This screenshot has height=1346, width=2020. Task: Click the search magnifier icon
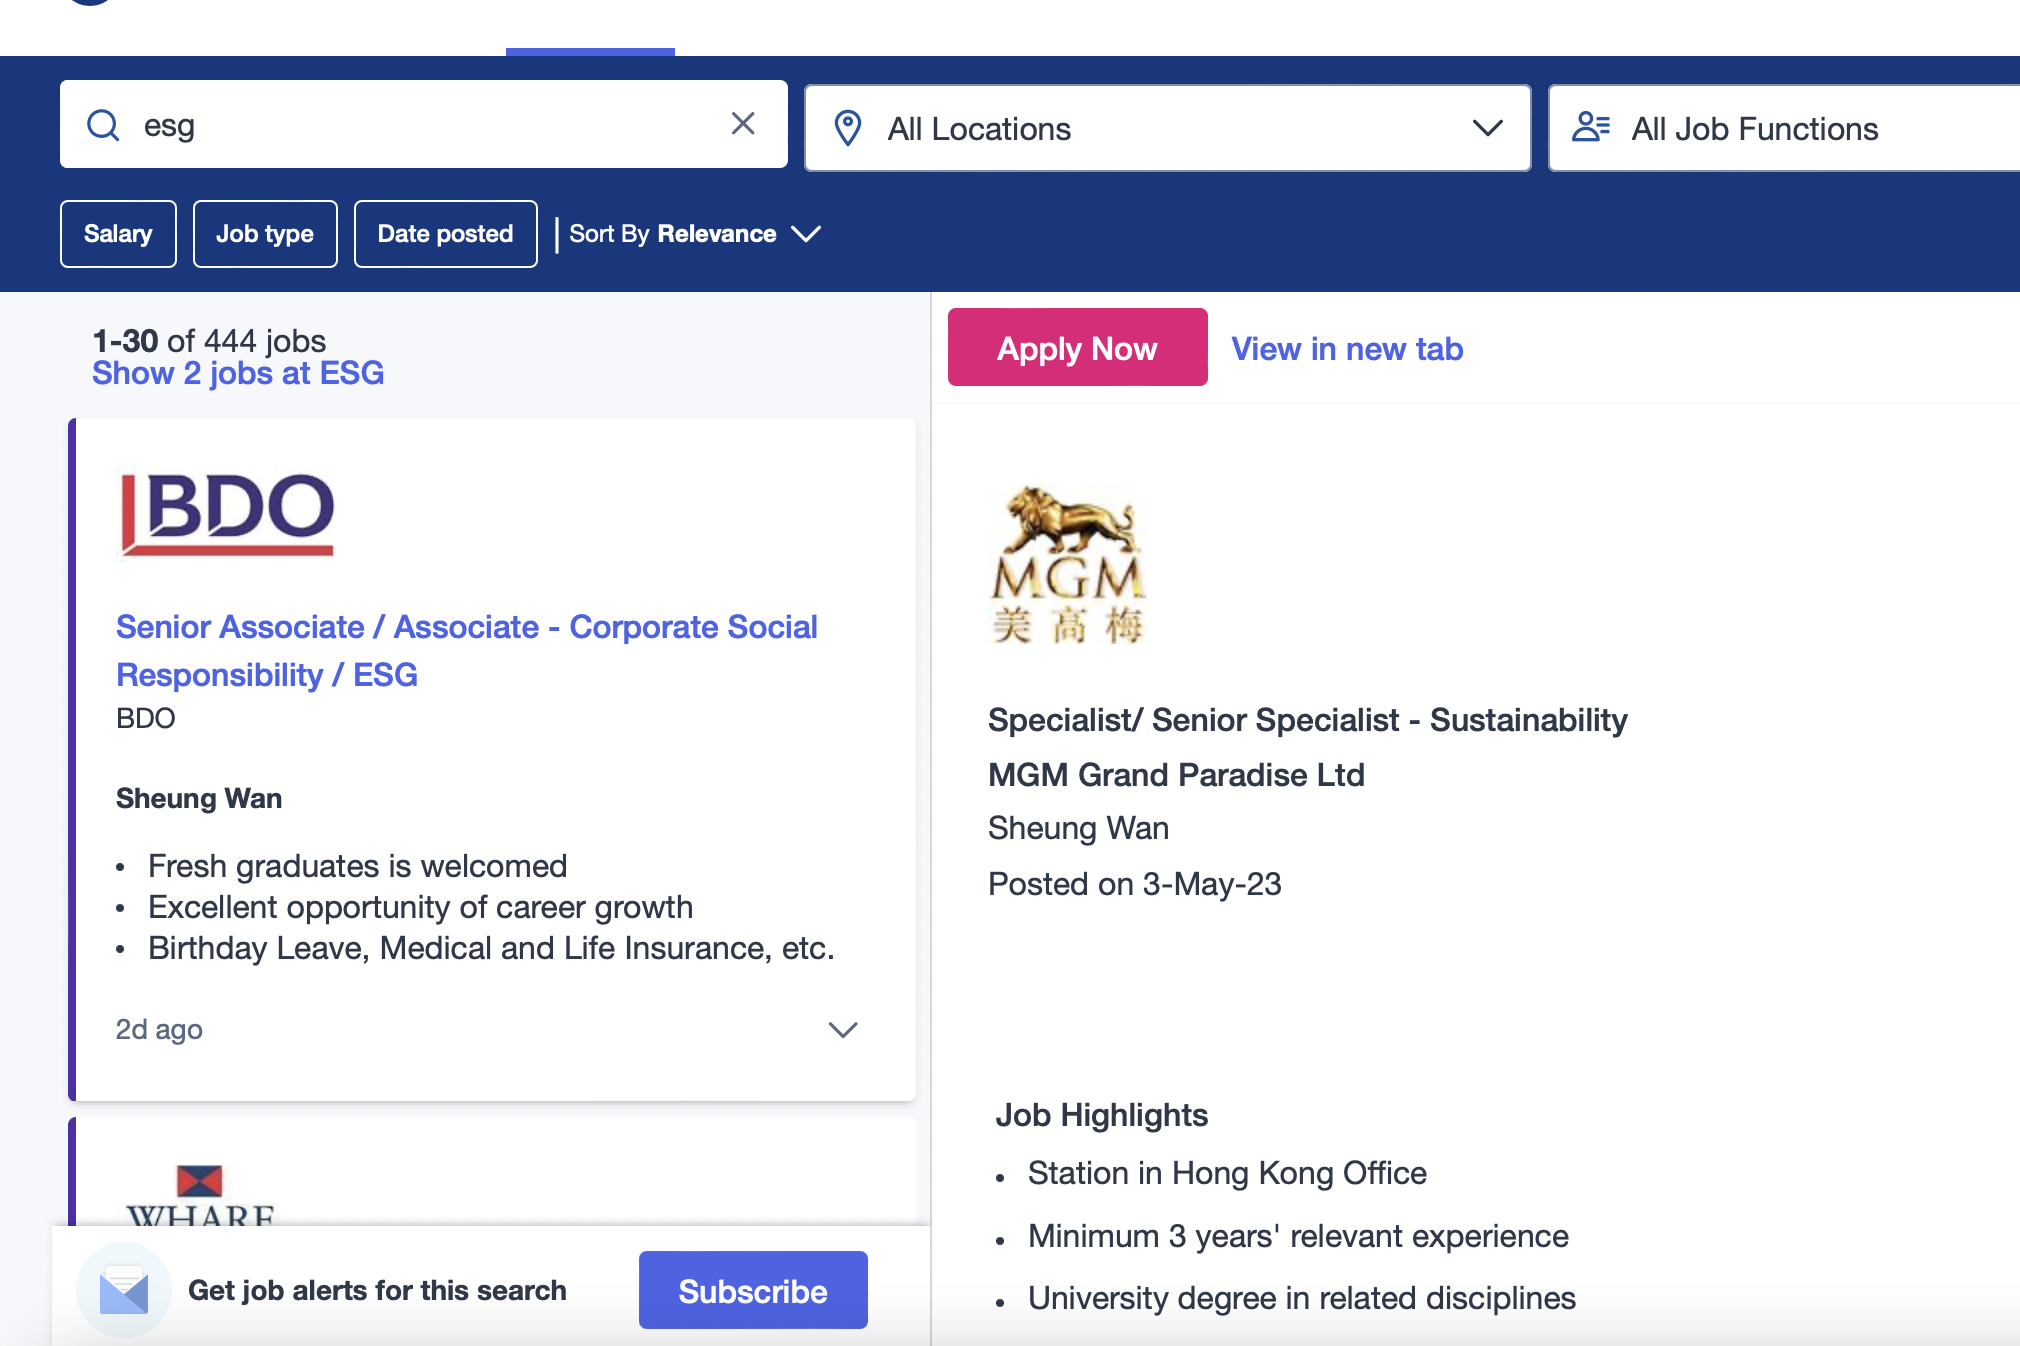[x=103, y=125]
